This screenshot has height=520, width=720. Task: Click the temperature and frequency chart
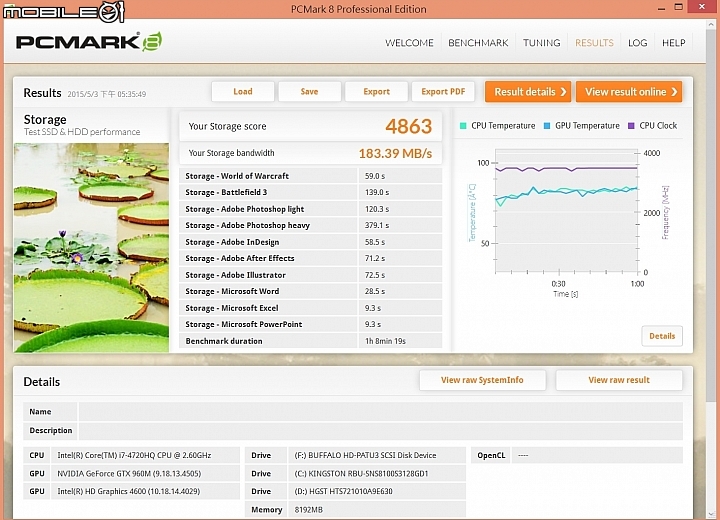[x=567, y=212]
